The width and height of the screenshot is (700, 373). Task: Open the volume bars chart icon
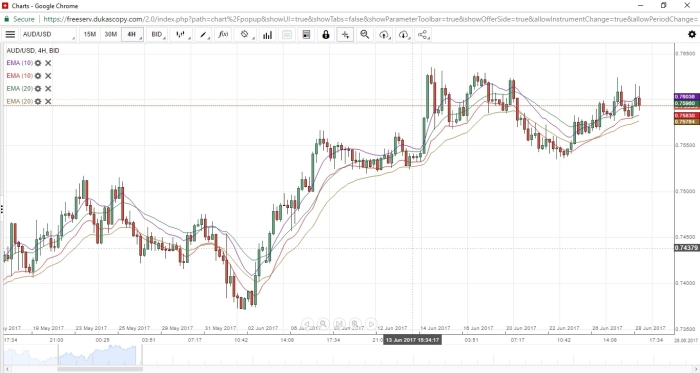coord(267,34)
